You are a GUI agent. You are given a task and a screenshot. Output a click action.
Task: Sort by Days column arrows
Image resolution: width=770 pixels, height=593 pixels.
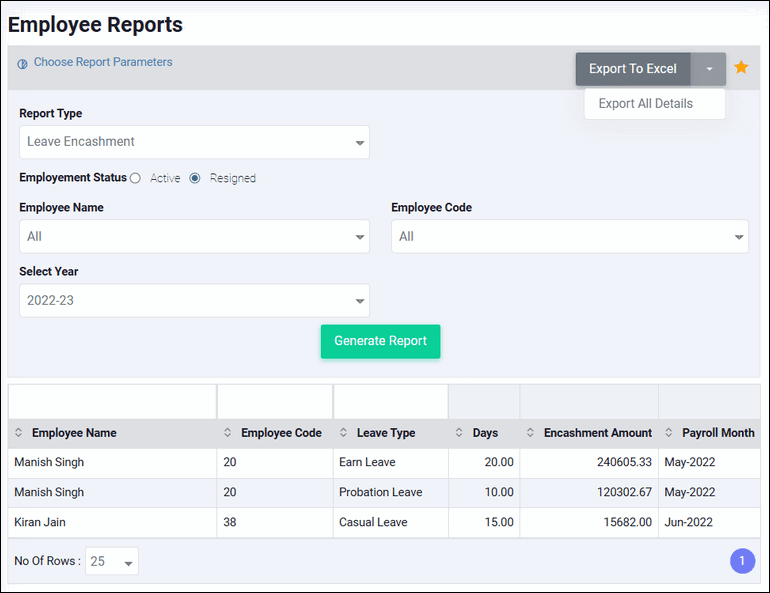coord(460,433)
